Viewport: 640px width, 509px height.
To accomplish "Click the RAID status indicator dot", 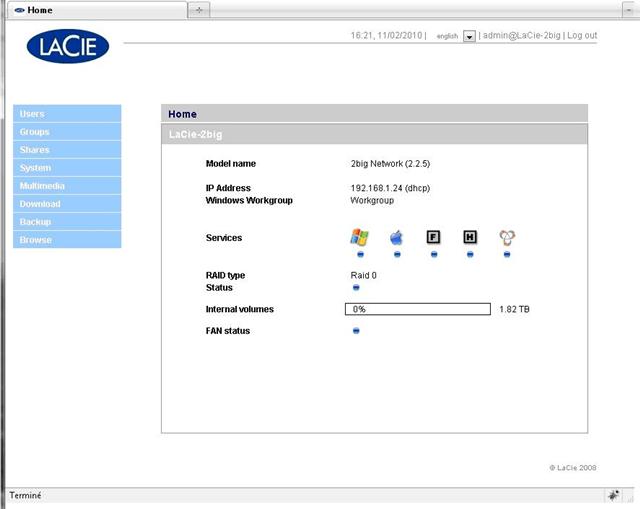I will tap(356, 288).
